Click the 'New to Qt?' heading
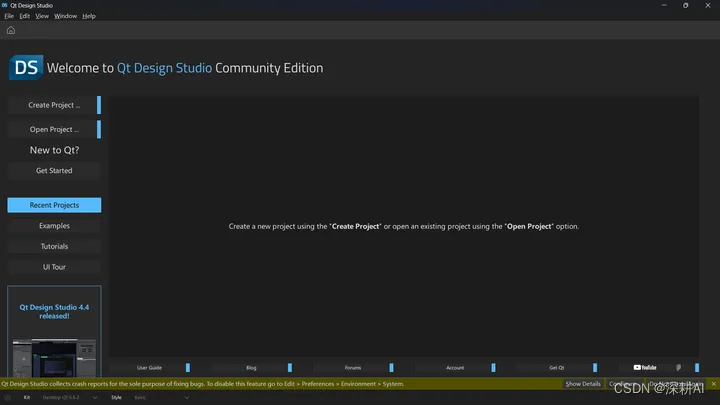 pos(54,150)
